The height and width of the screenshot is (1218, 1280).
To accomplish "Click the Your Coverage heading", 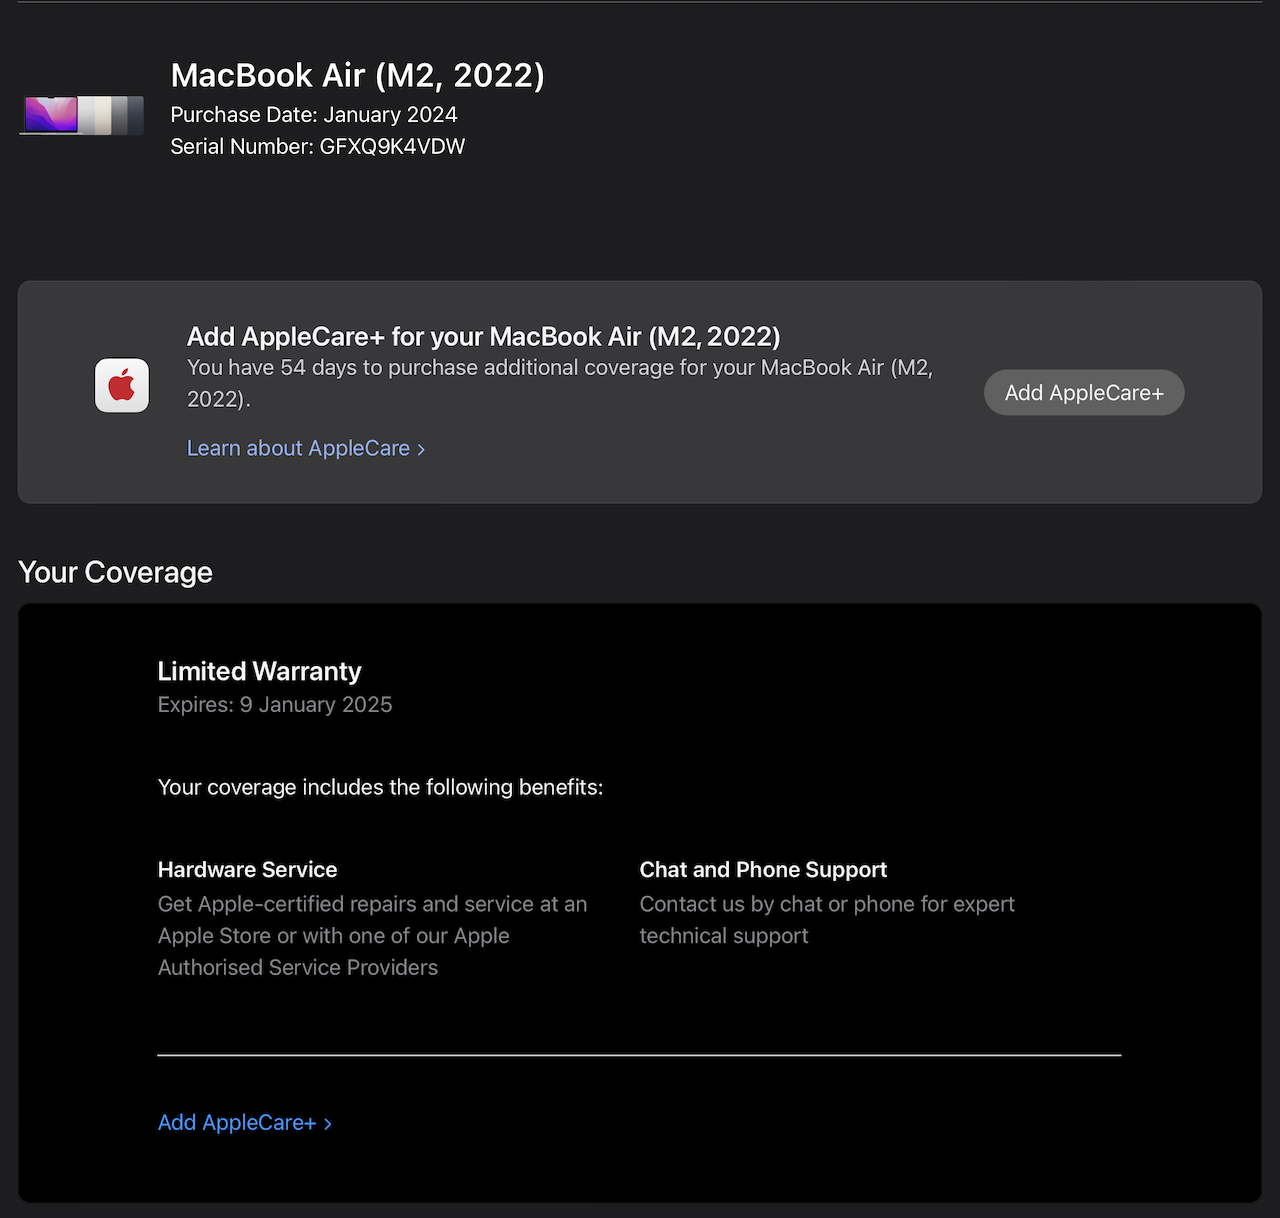I will [x=116, y=572].
